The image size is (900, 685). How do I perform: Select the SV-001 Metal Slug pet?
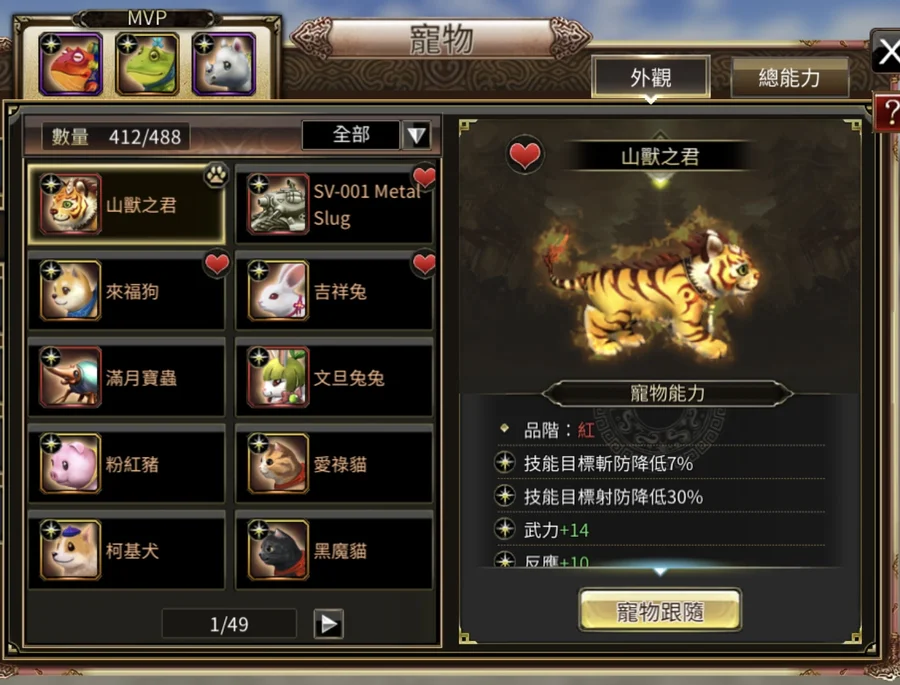334,204
